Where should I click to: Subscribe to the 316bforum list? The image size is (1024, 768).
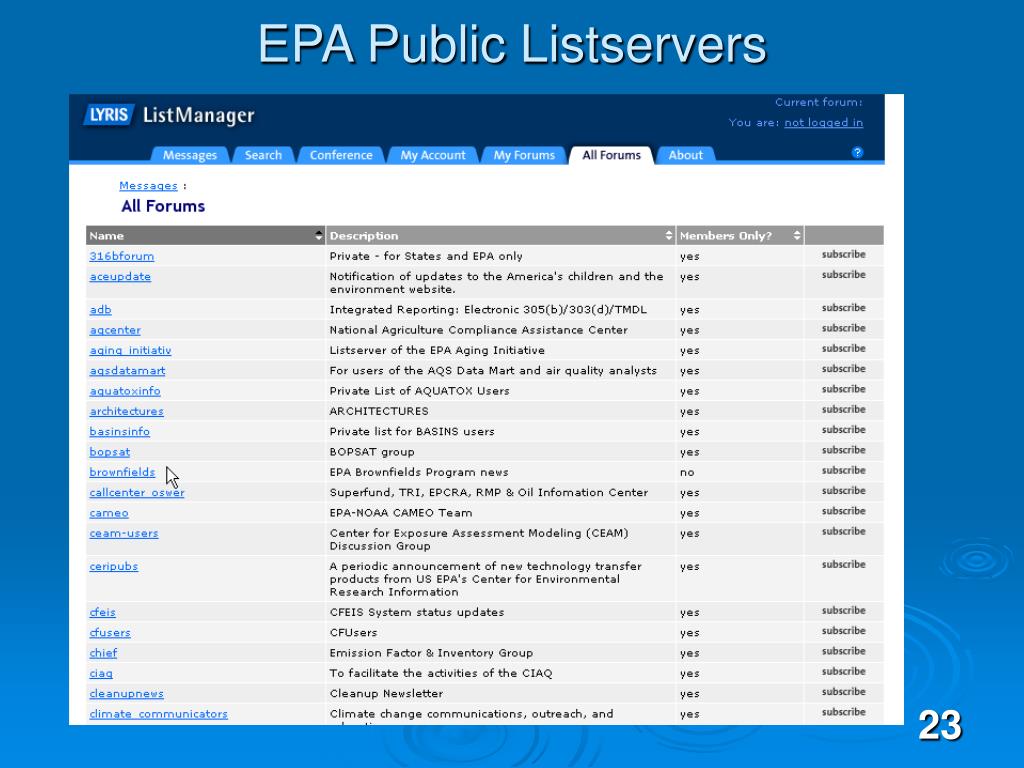(x=844, y=255)
